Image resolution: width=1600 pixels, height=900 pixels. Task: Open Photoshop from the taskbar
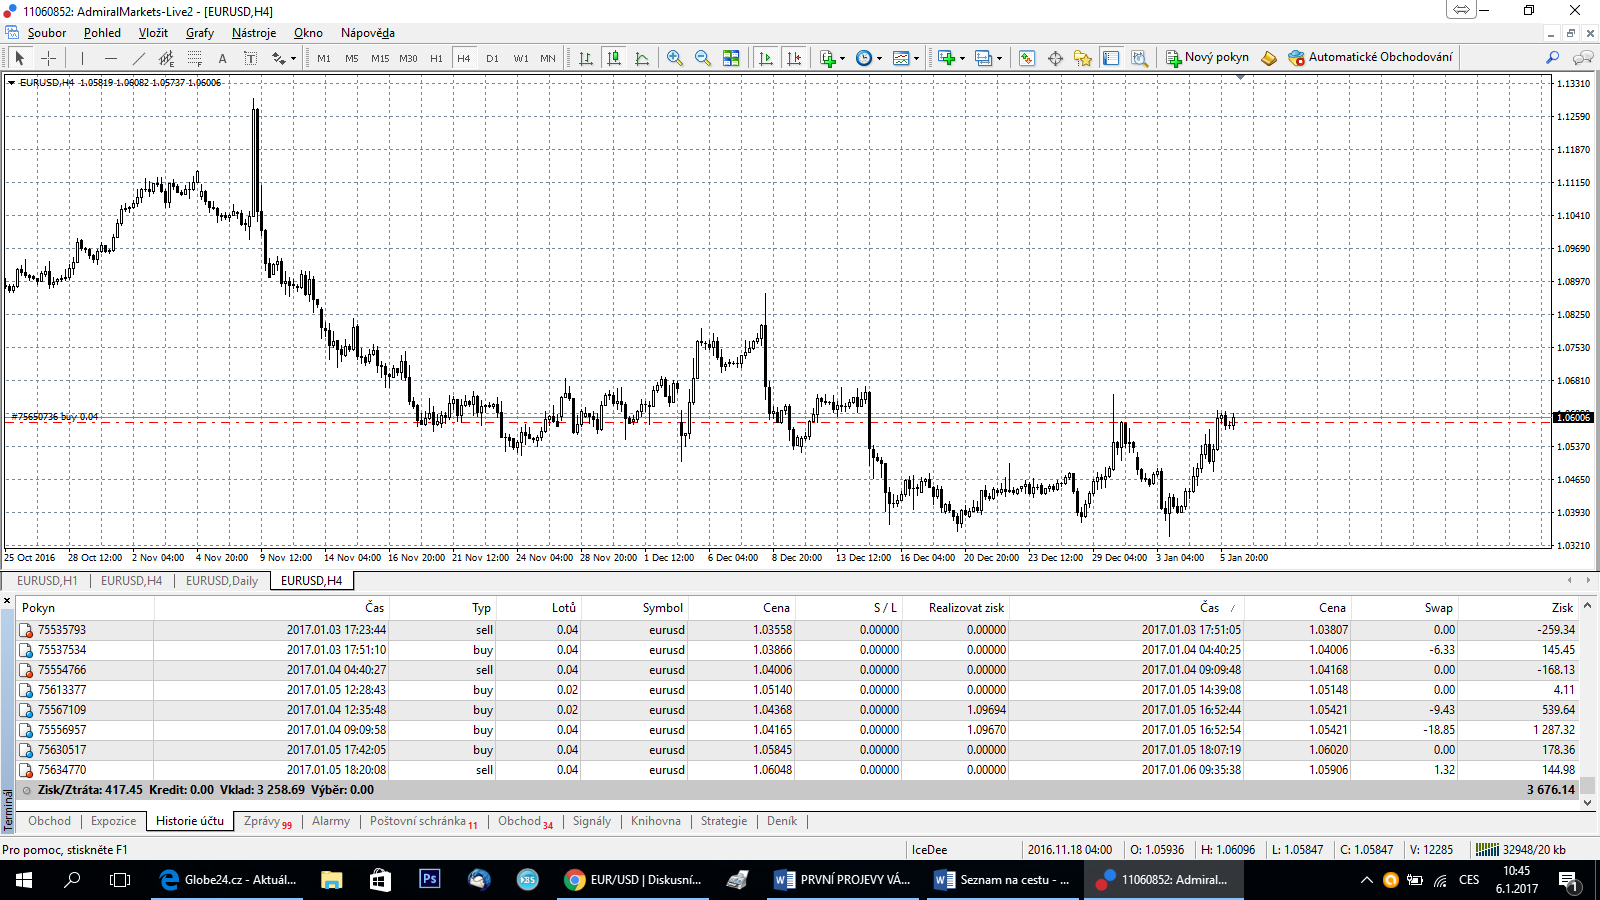(x=429, y=880)
